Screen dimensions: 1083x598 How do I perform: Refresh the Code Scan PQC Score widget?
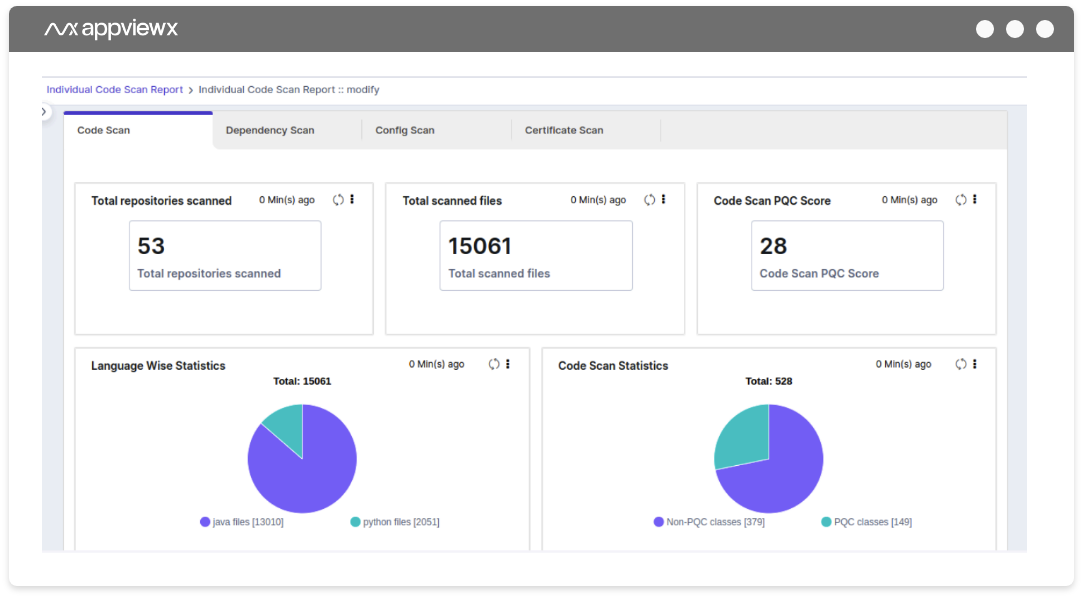[x=960, y=198]
